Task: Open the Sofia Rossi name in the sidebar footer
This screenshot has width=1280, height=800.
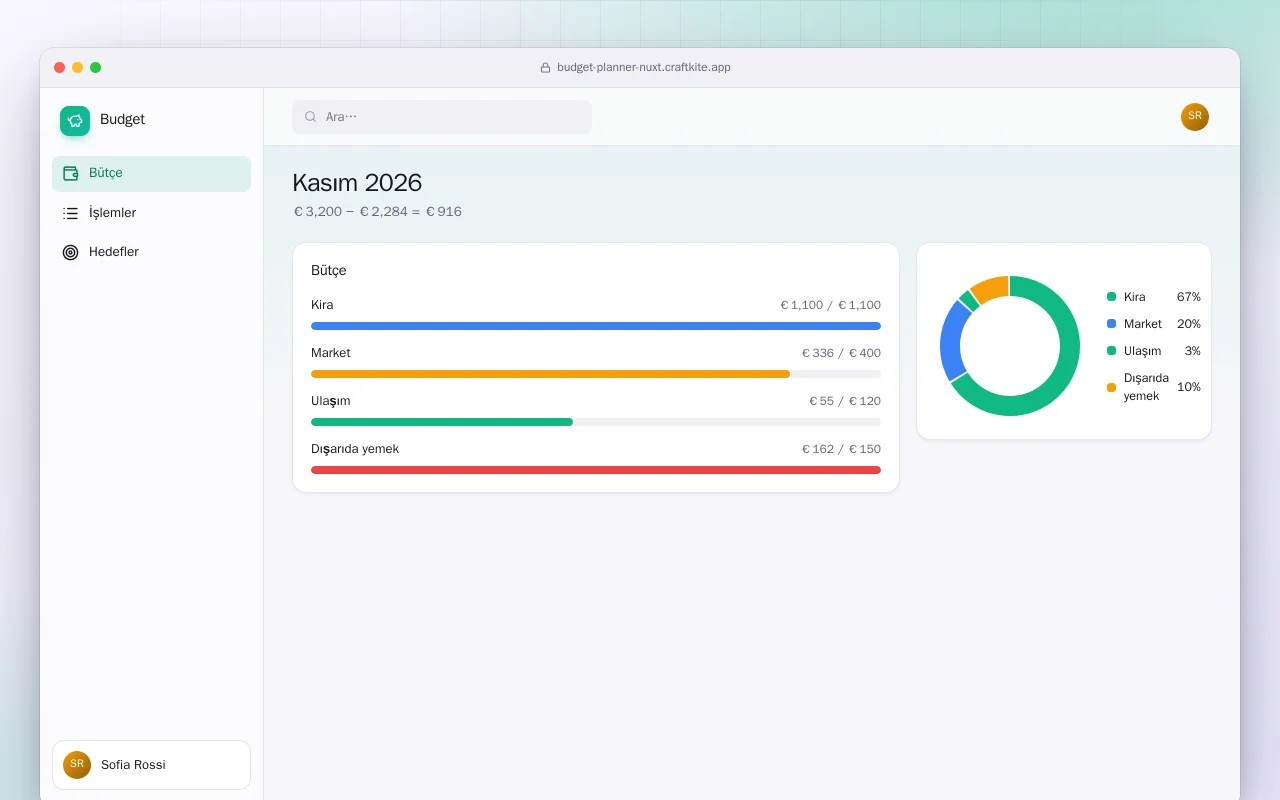Action: point(134,765)
